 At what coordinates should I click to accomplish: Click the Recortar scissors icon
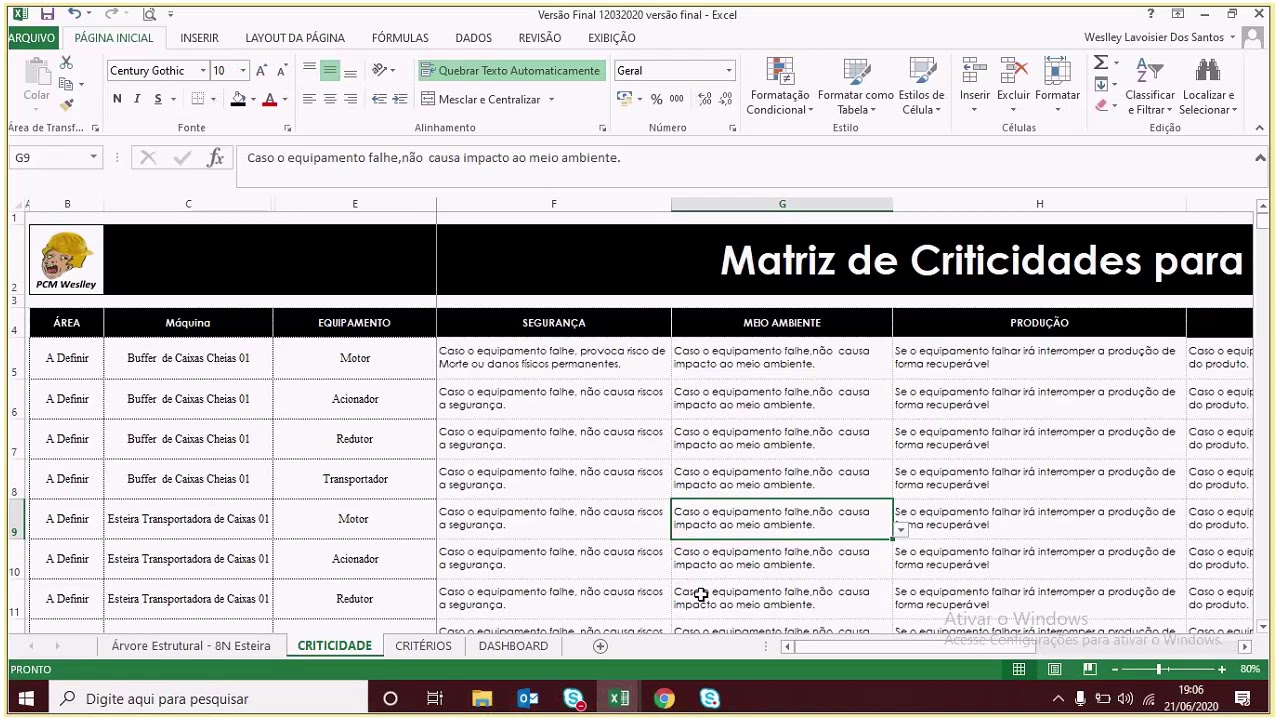tap(66, 63)
